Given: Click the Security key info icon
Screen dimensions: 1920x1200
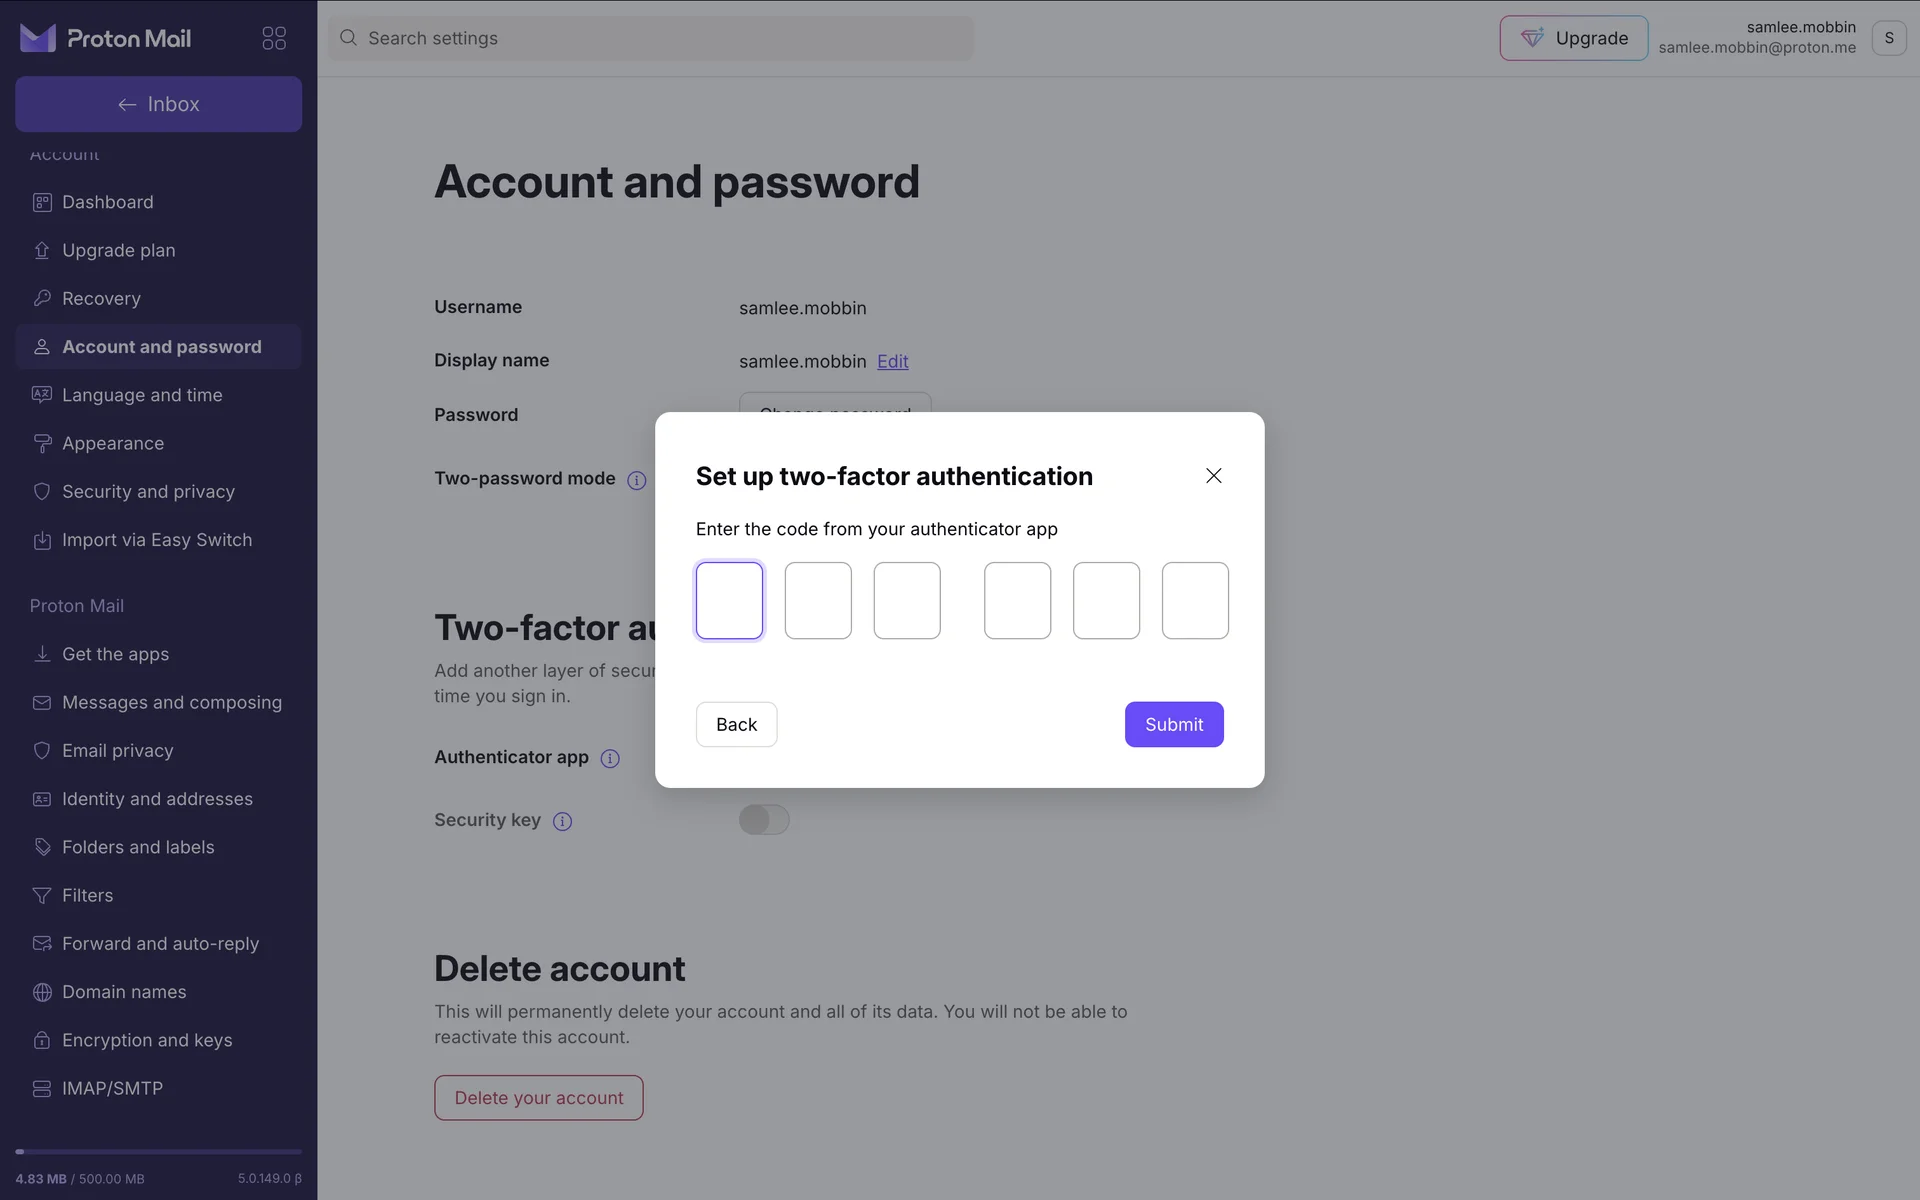Looking at the screenshot, I should (563, 822).
